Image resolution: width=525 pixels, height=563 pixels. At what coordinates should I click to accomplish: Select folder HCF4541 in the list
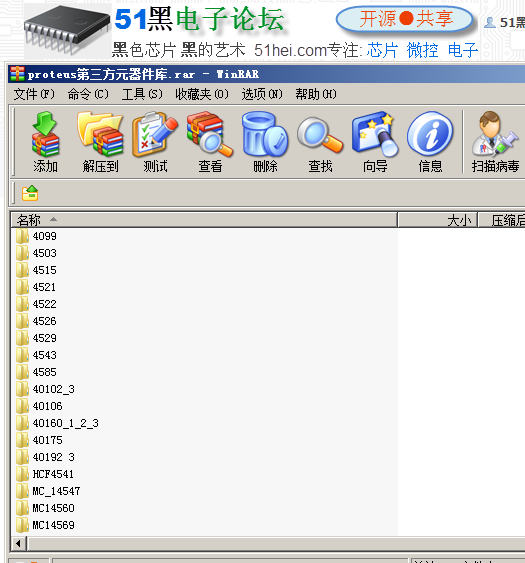tap(45, 474)
